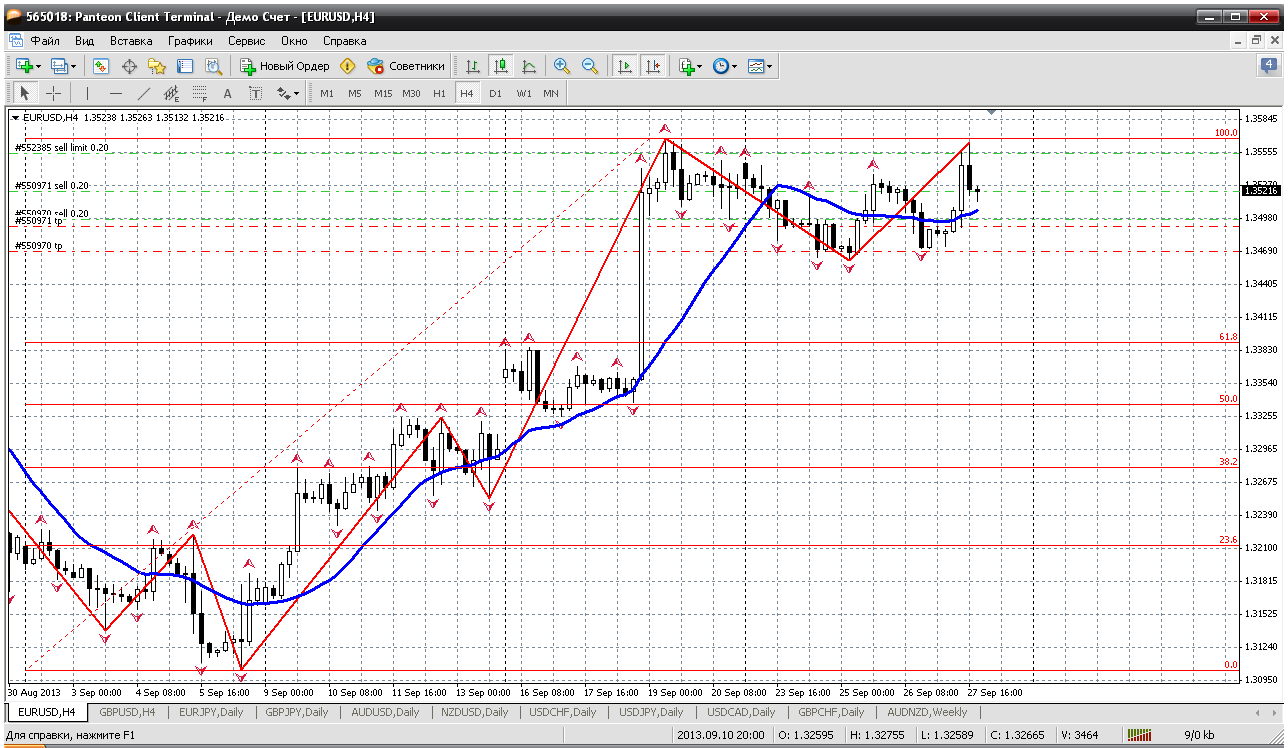Open the new chart dropdown arrow
The width and height of the screenshot is (1288, 748).
pyautogui.click(x=39, y=67)
